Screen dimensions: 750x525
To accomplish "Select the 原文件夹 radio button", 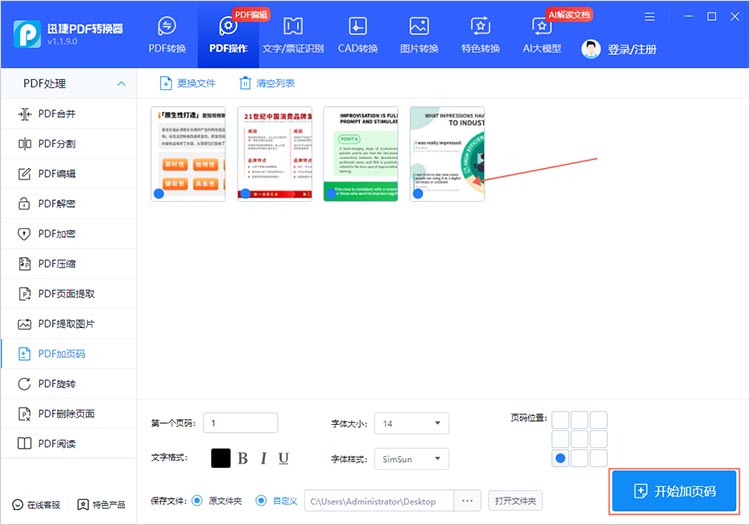I will (x=197, y=501).
